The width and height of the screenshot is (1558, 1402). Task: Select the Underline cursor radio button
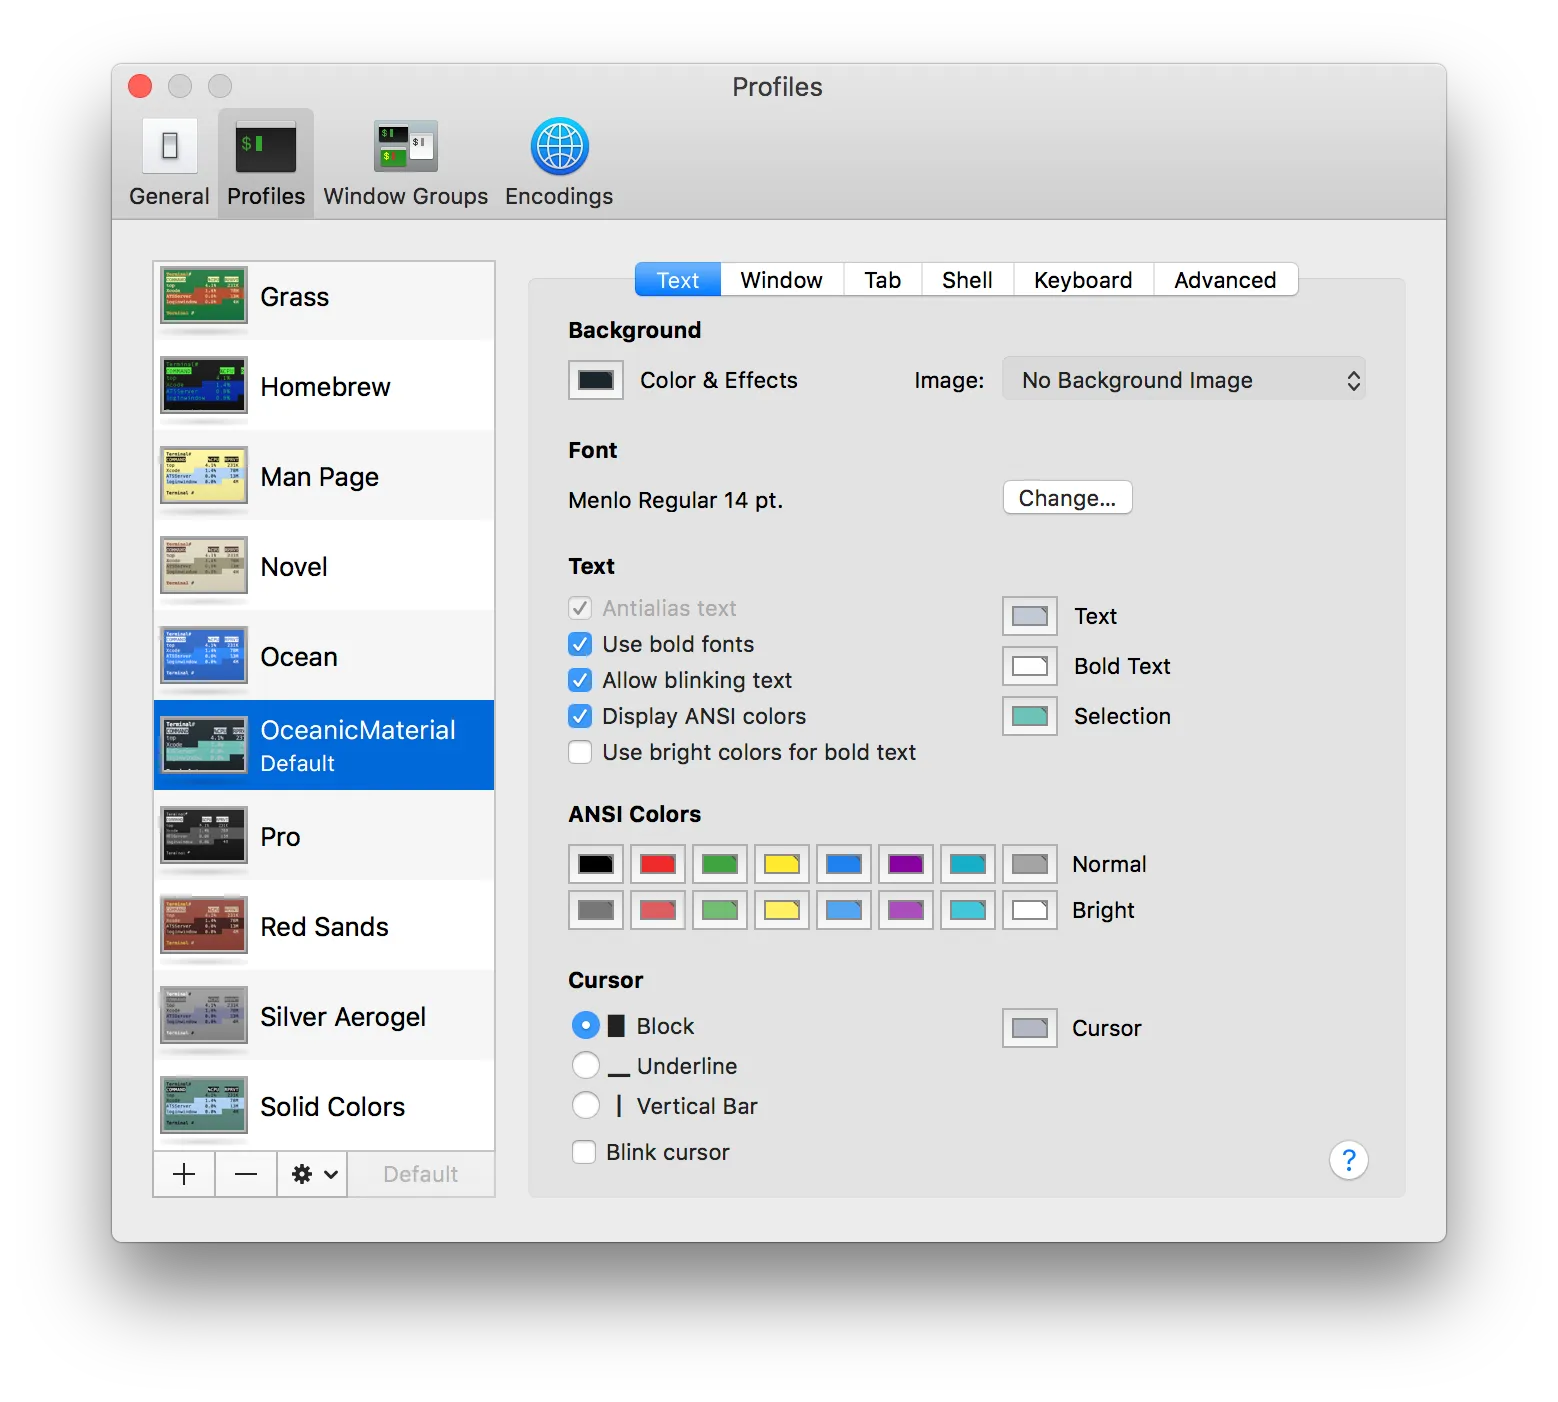(x=586, y=1066)
